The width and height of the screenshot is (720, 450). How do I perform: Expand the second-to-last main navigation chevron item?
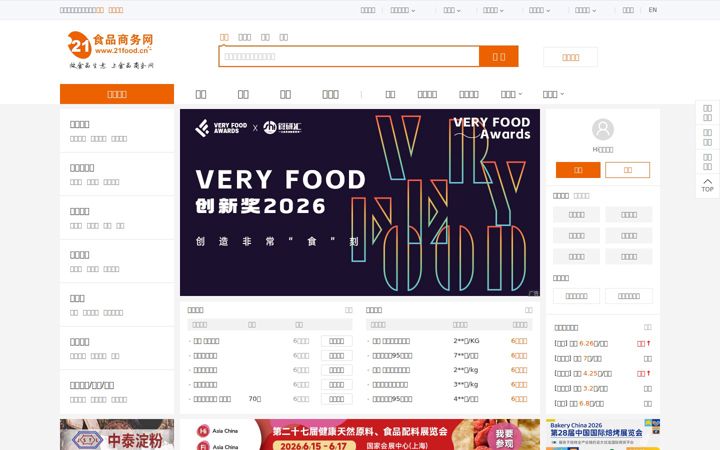click(511, 94)
